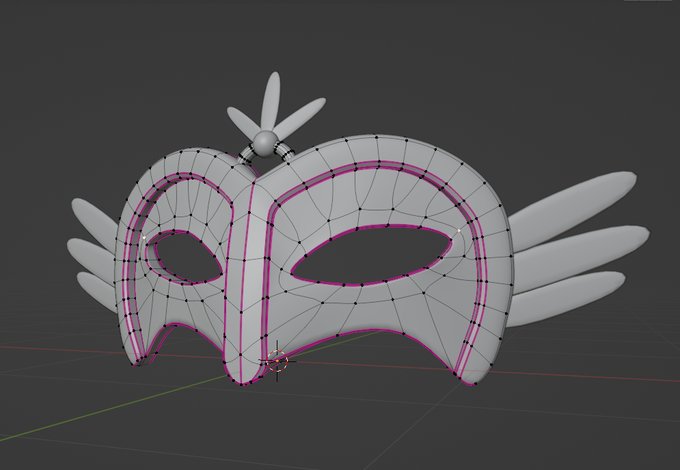Click the 3D cursor below the mask's nose

pyautogui.click(x=278, y=361)
